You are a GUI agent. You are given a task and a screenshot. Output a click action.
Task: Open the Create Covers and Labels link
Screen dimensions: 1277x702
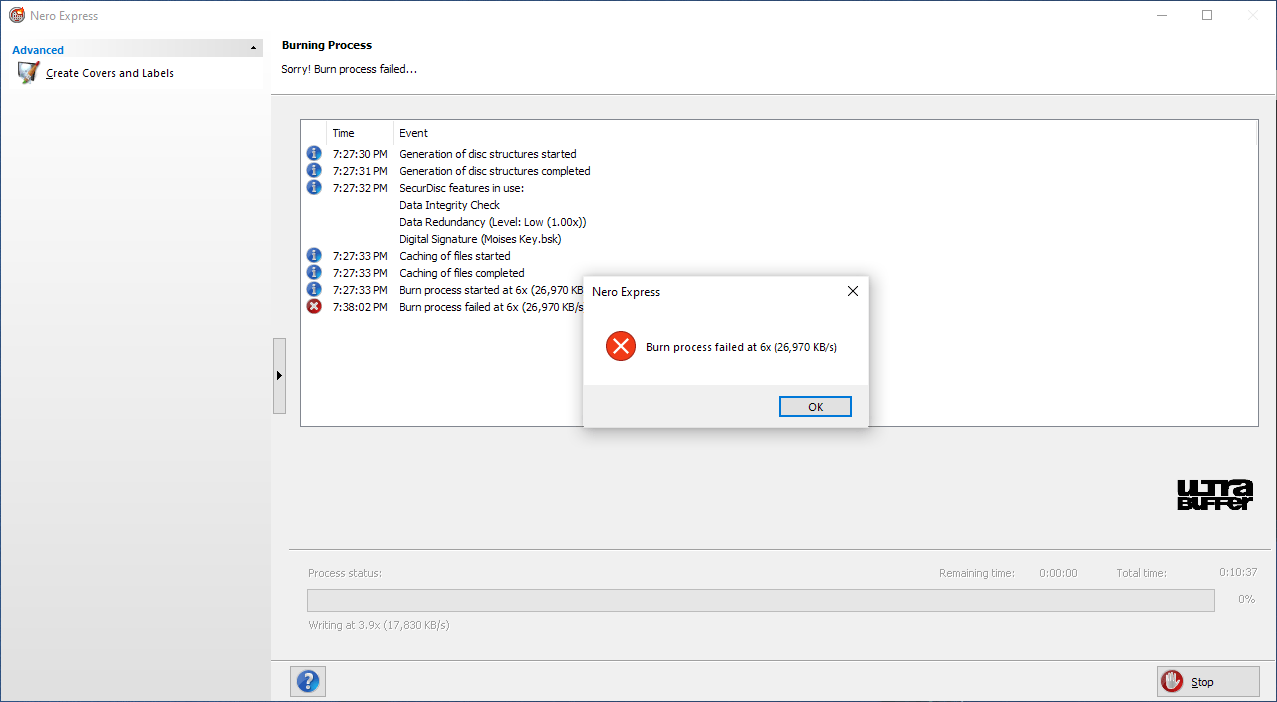(110, 73)
